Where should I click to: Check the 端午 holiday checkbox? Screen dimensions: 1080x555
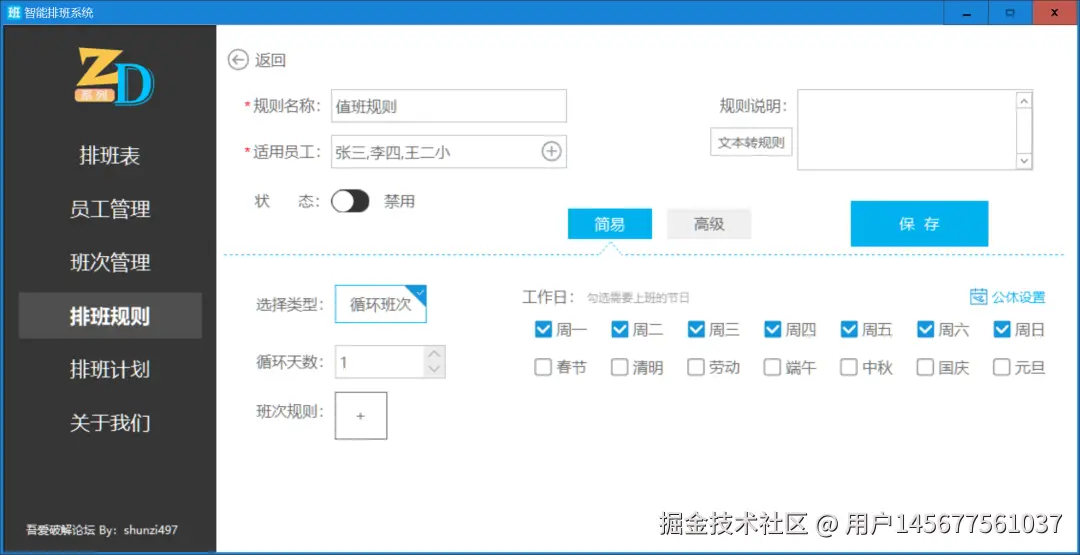(x=772, y=368)
